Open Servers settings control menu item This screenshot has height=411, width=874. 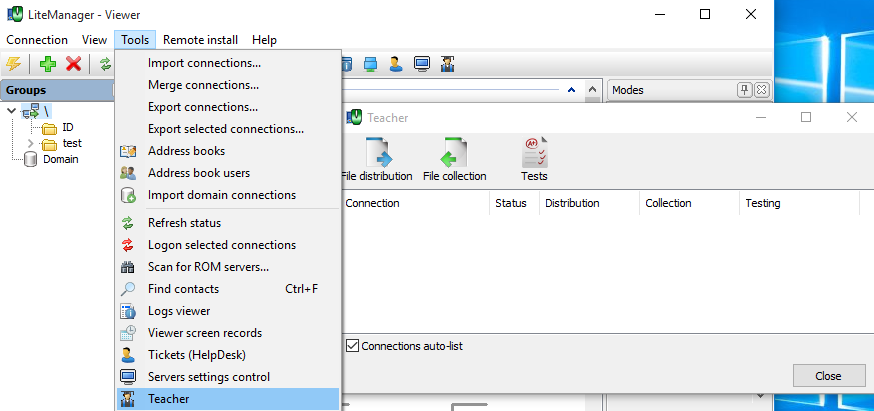click(228, 377)
